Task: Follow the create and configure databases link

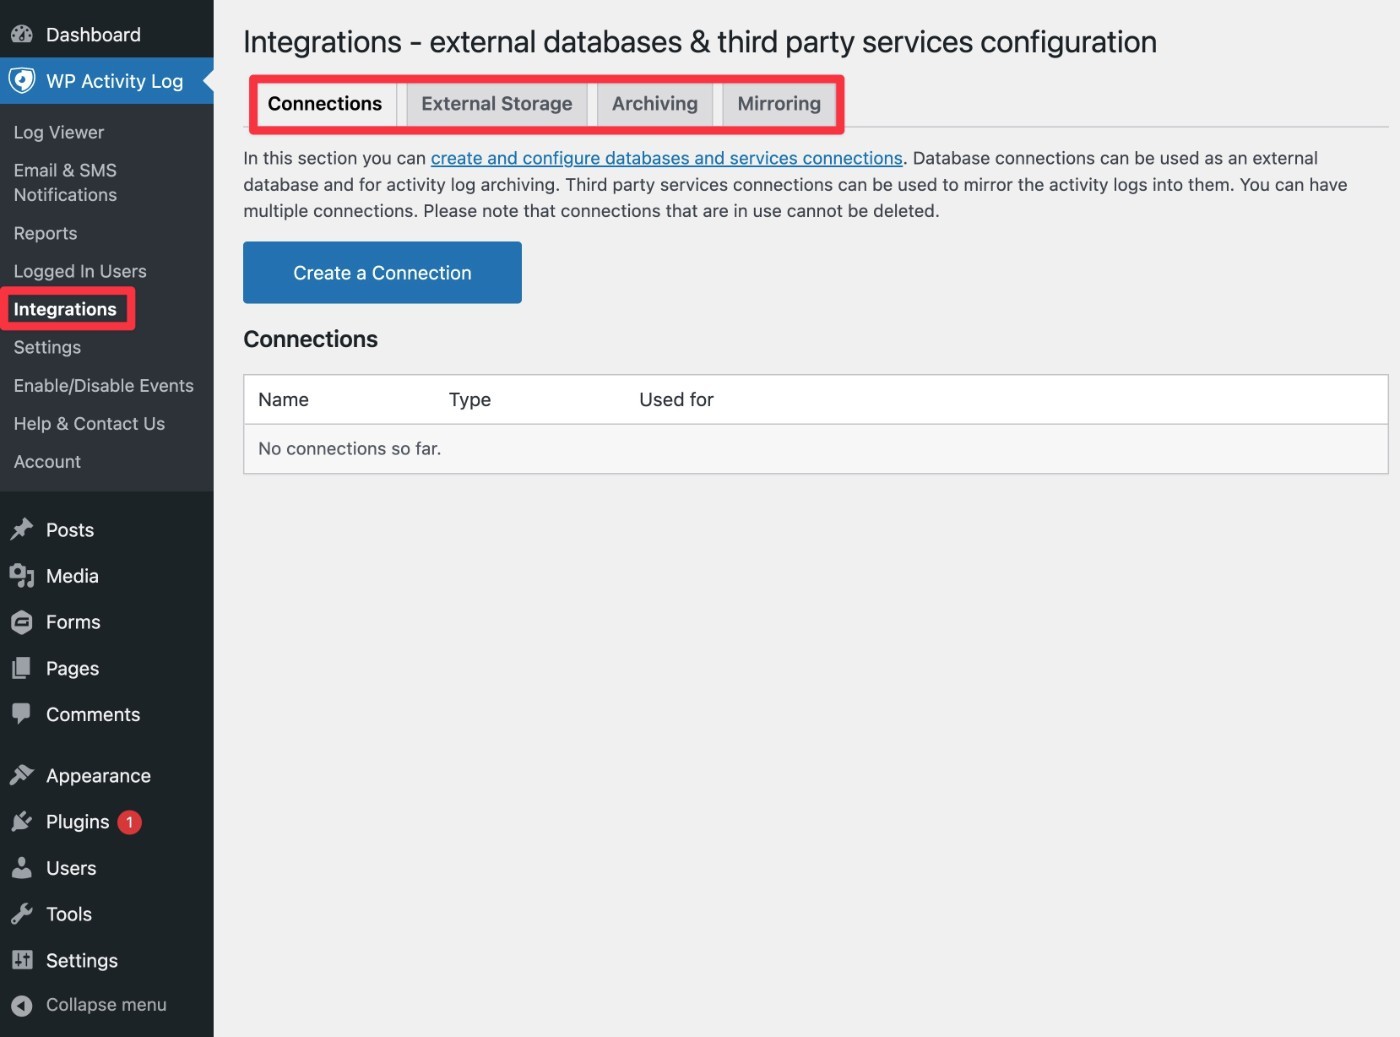Action: coord(667,158)
